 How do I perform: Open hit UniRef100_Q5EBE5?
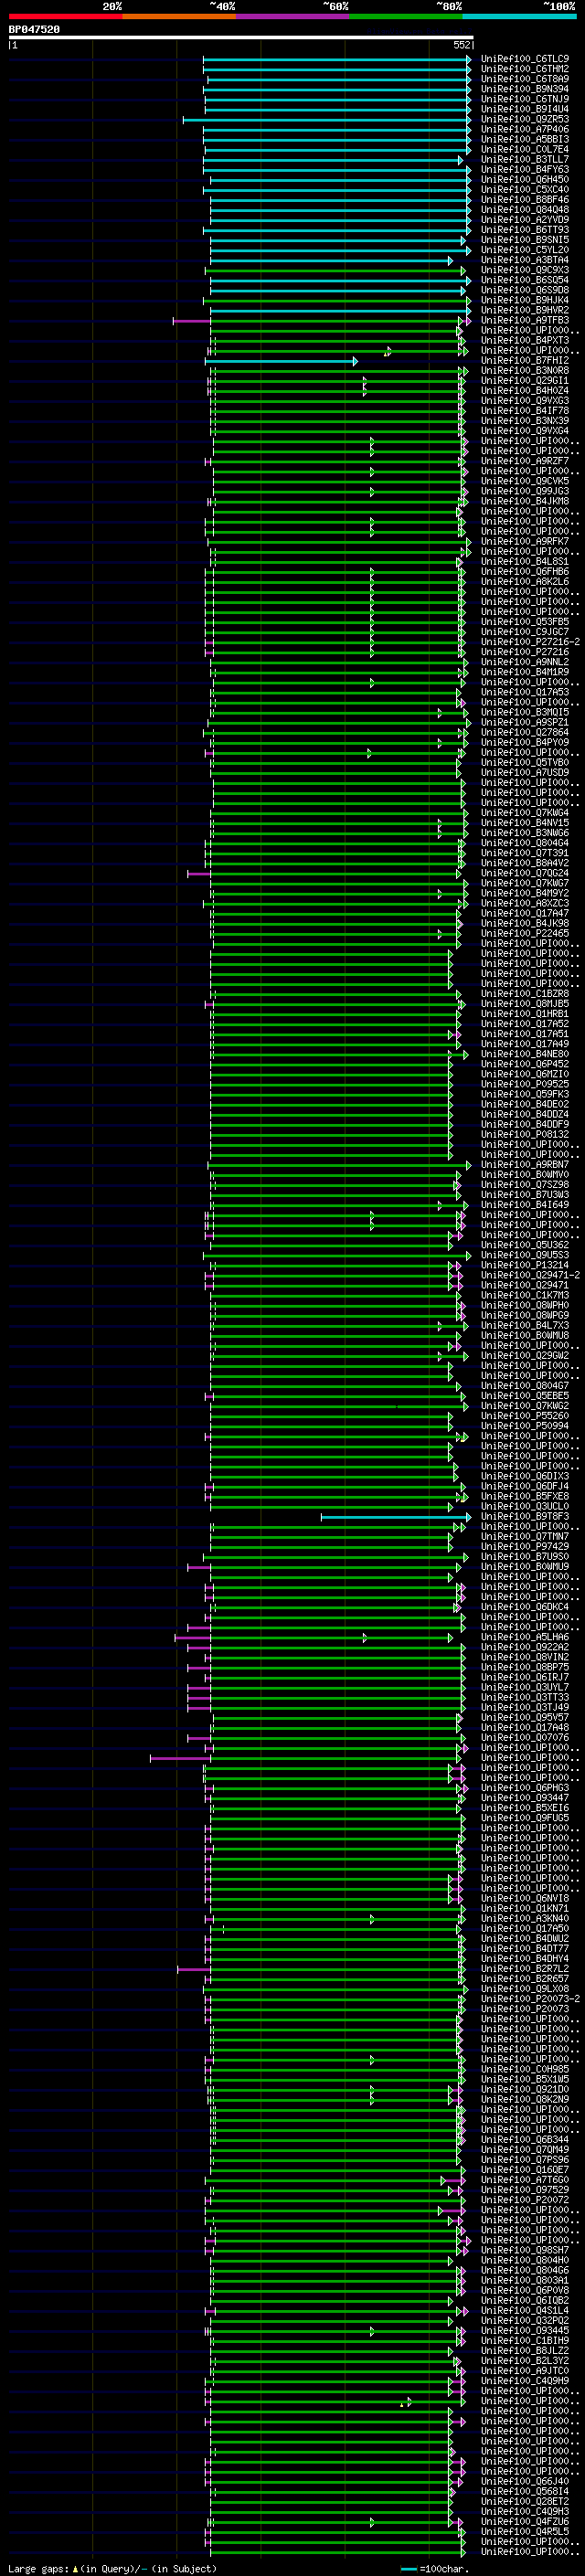tap(525, 1396)
